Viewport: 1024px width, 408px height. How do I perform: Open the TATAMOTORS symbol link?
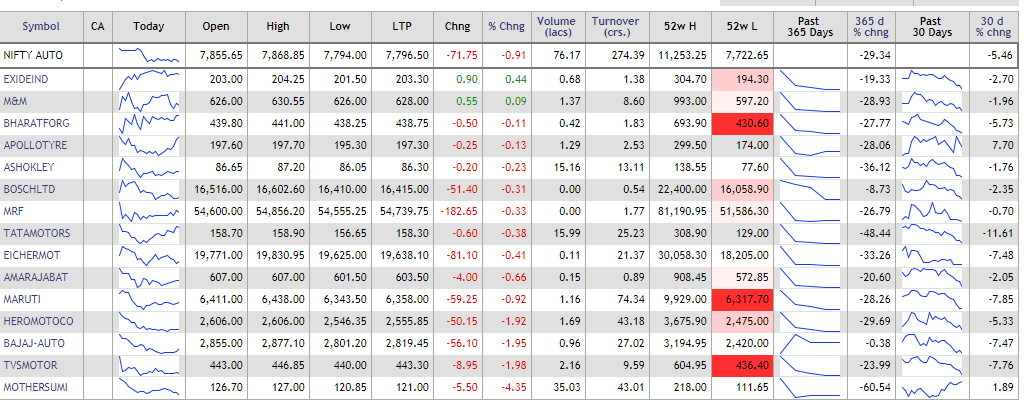click(x=32, y=232)
